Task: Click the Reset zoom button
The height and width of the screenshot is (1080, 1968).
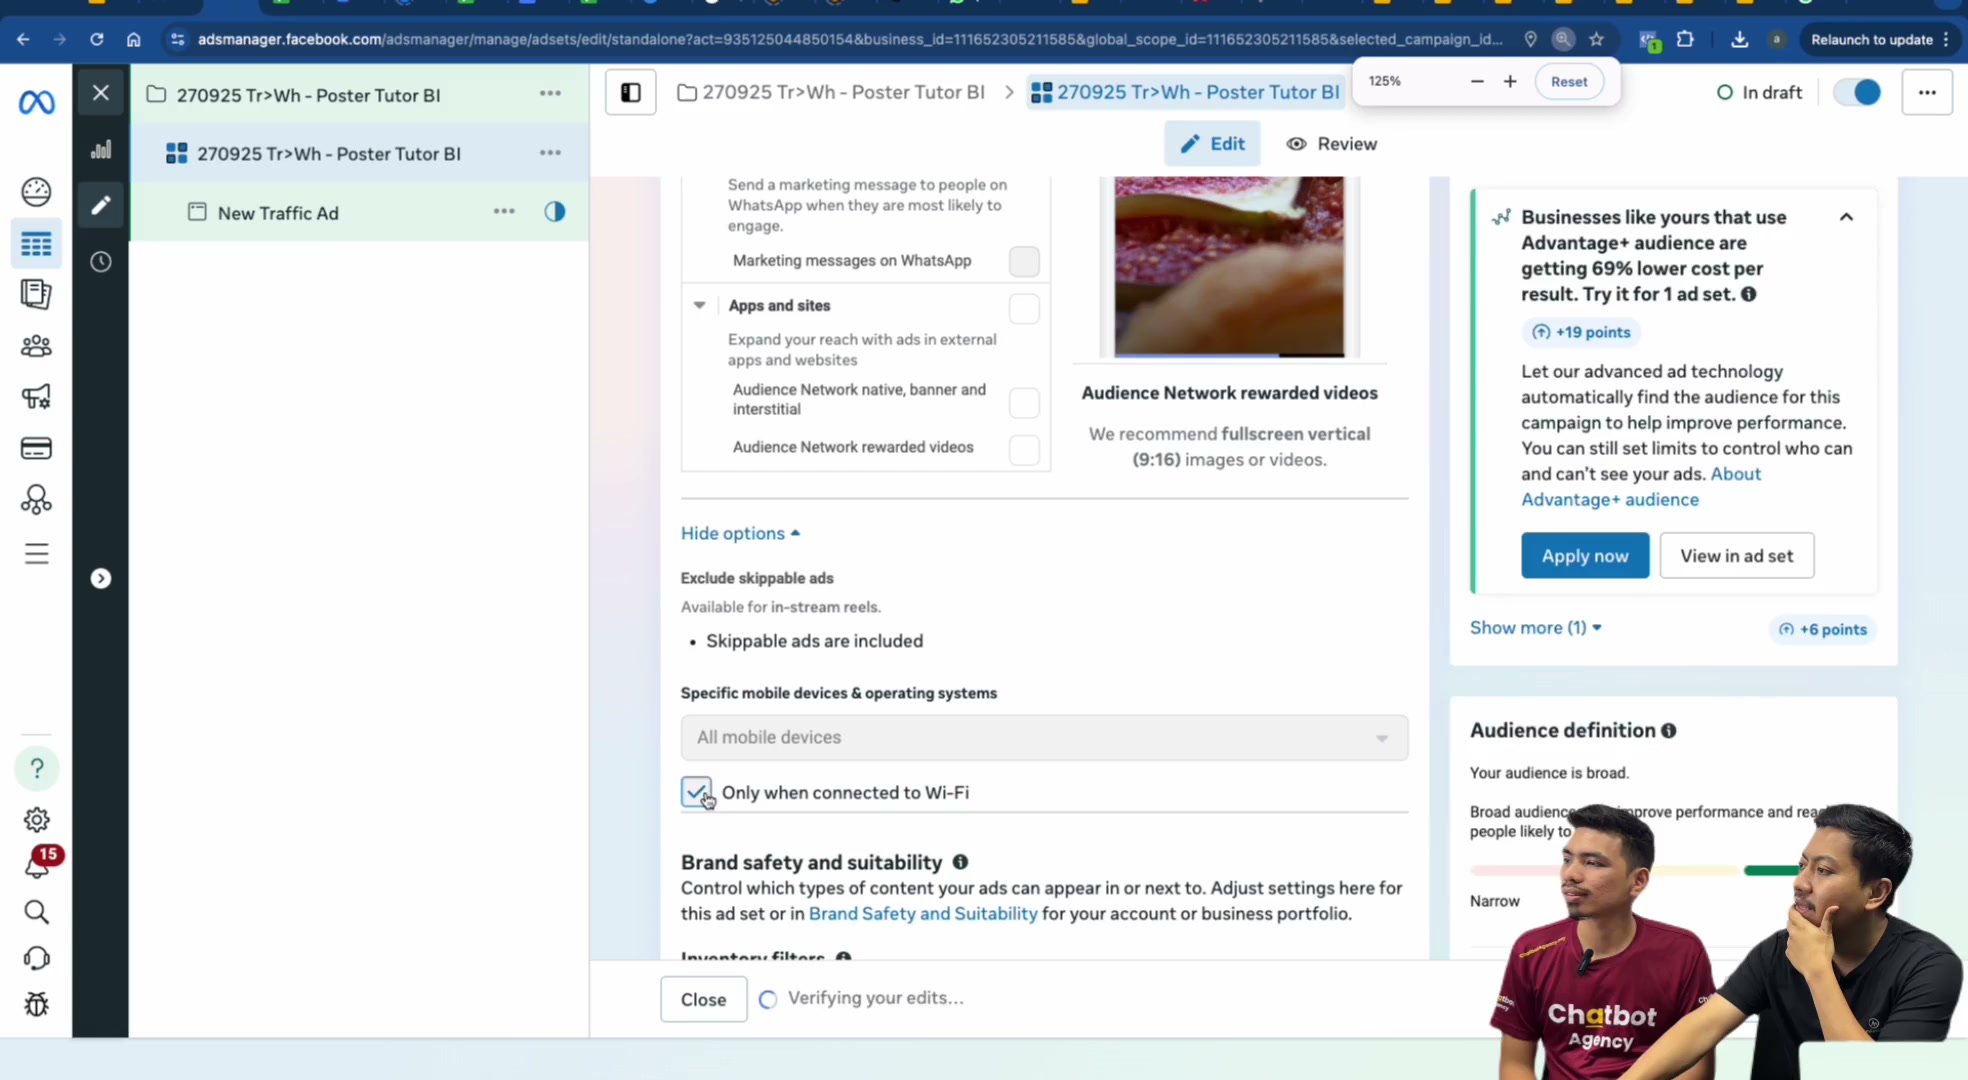Action: tap(1569, 82)
